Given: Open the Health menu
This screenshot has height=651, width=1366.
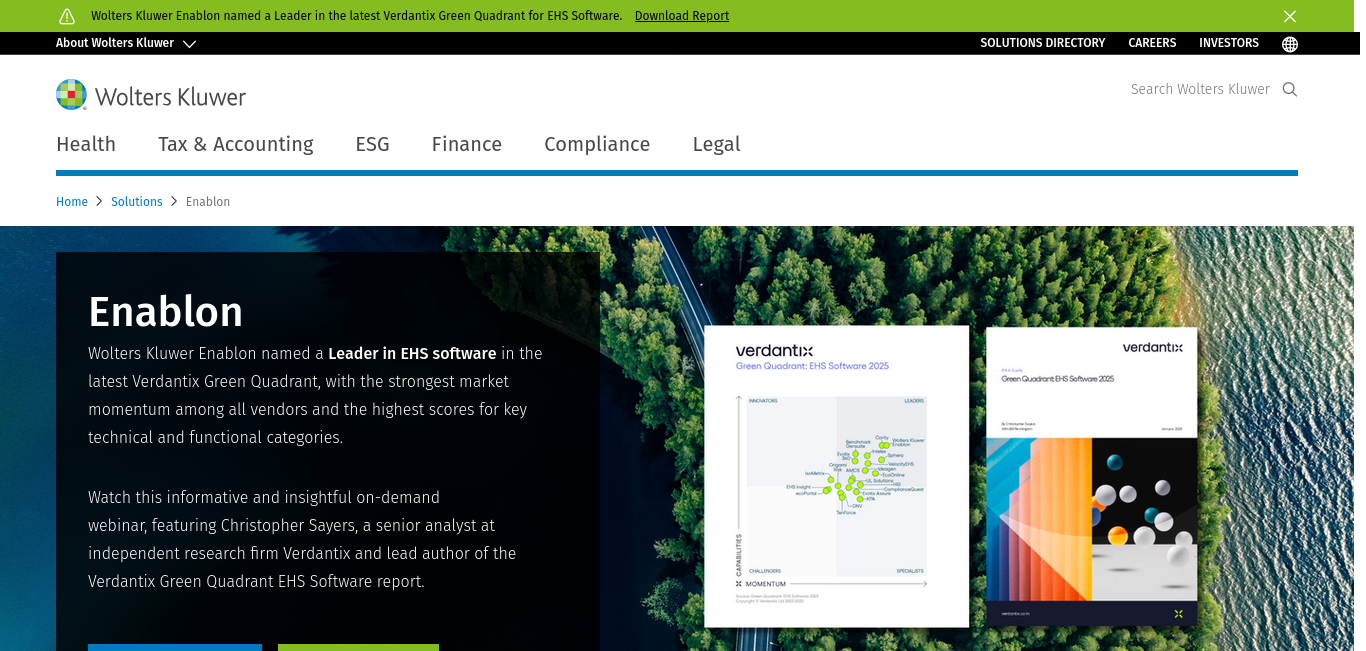Looking at the screenshot, I should 86,144.
